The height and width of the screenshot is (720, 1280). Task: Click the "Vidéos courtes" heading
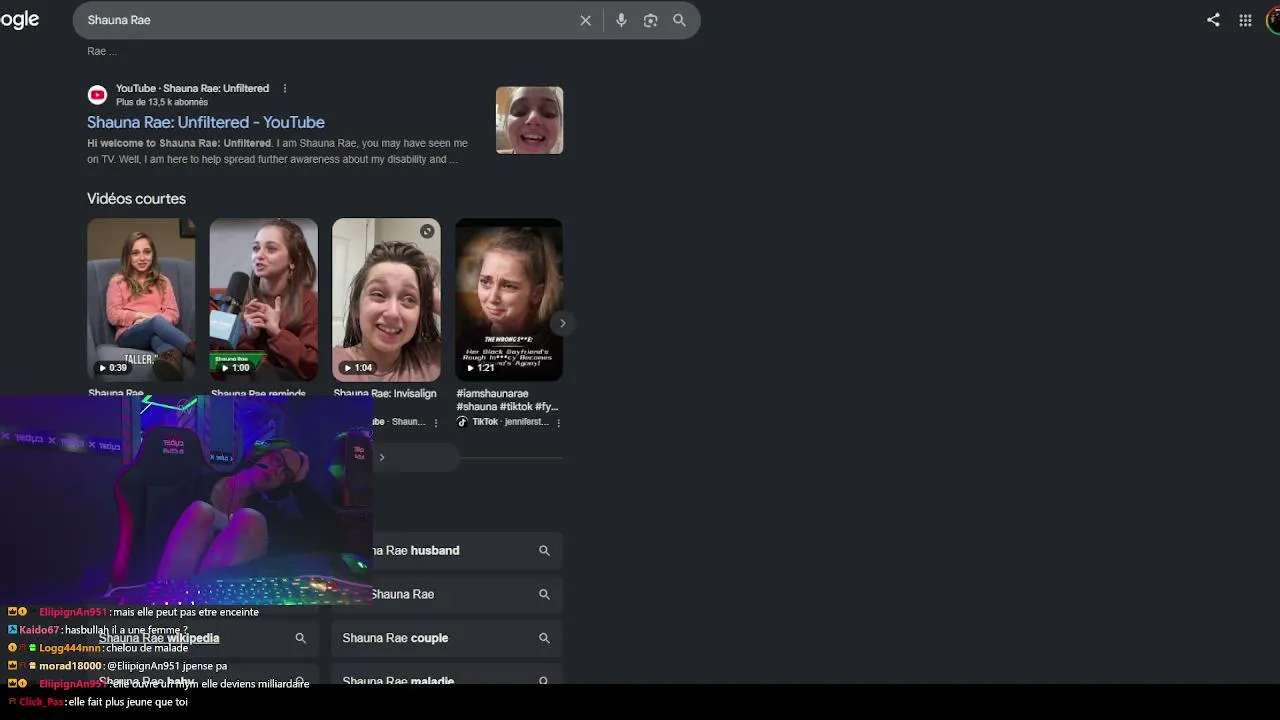pos(136,199)
